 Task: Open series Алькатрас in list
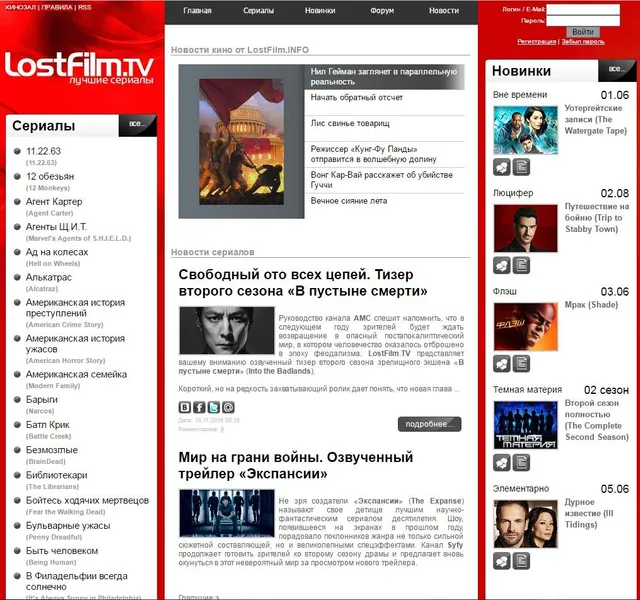coord(49,278)
